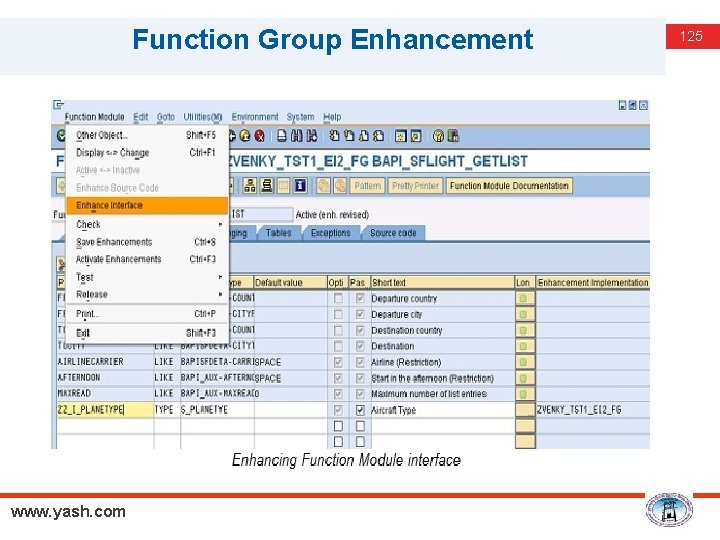Screen dimensions: 720x540
Task: Click the Default value column header
Action: 290,282
